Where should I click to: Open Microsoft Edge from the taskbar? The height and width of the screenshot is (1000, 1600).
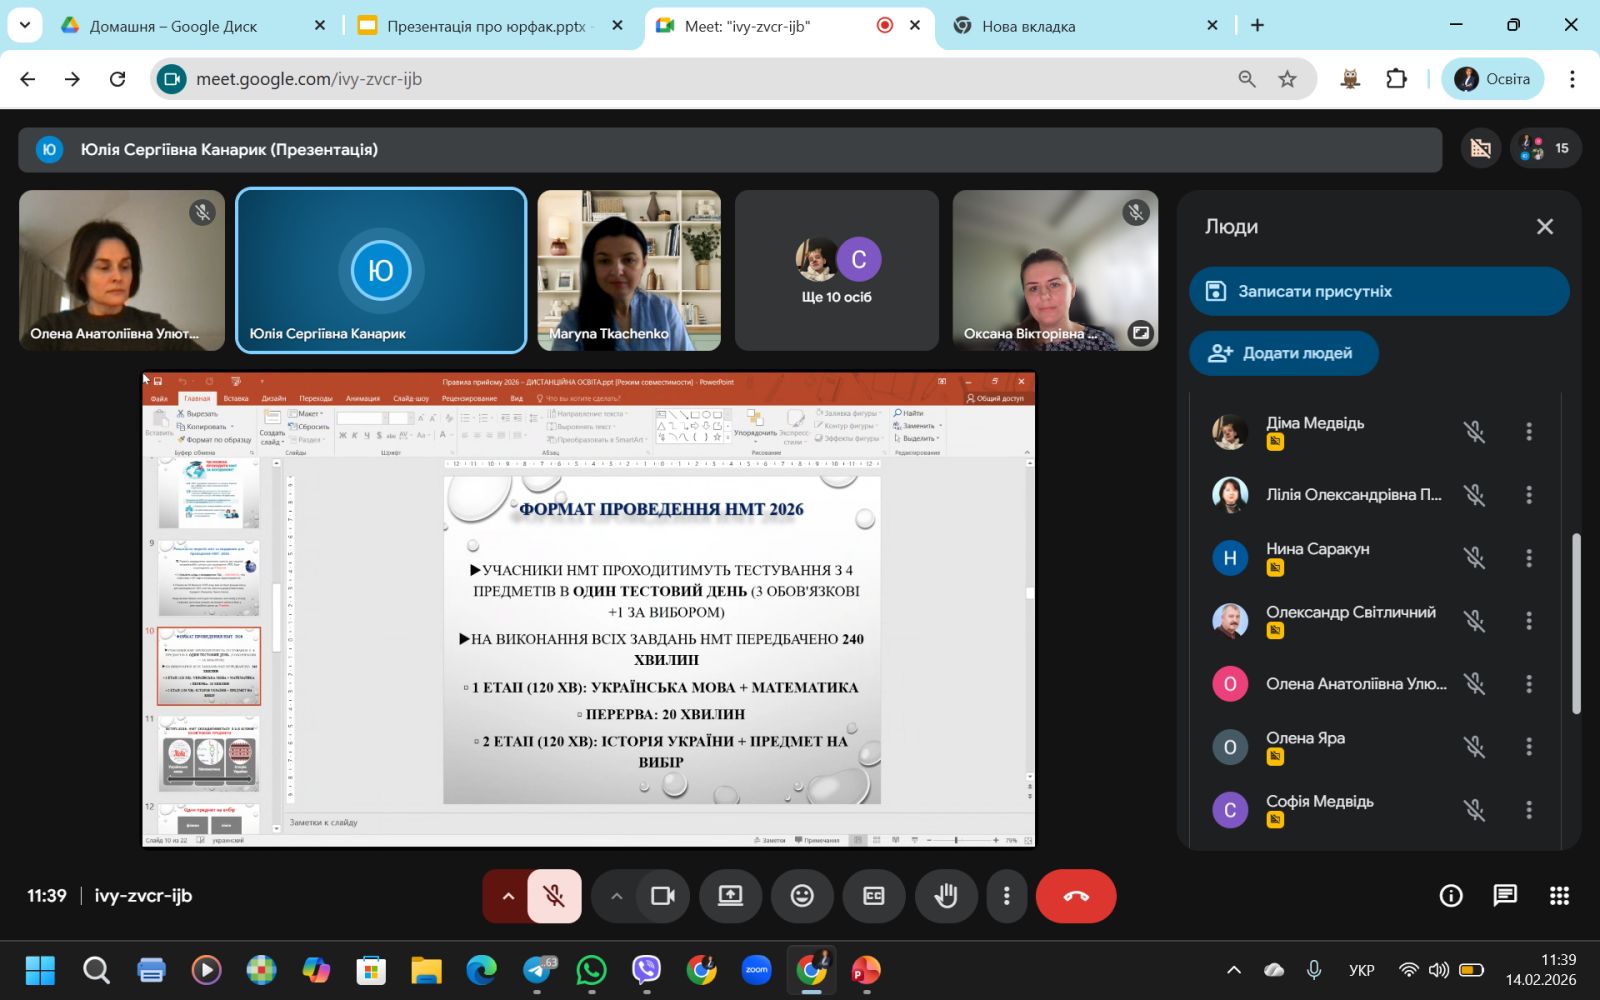[482, 970]
